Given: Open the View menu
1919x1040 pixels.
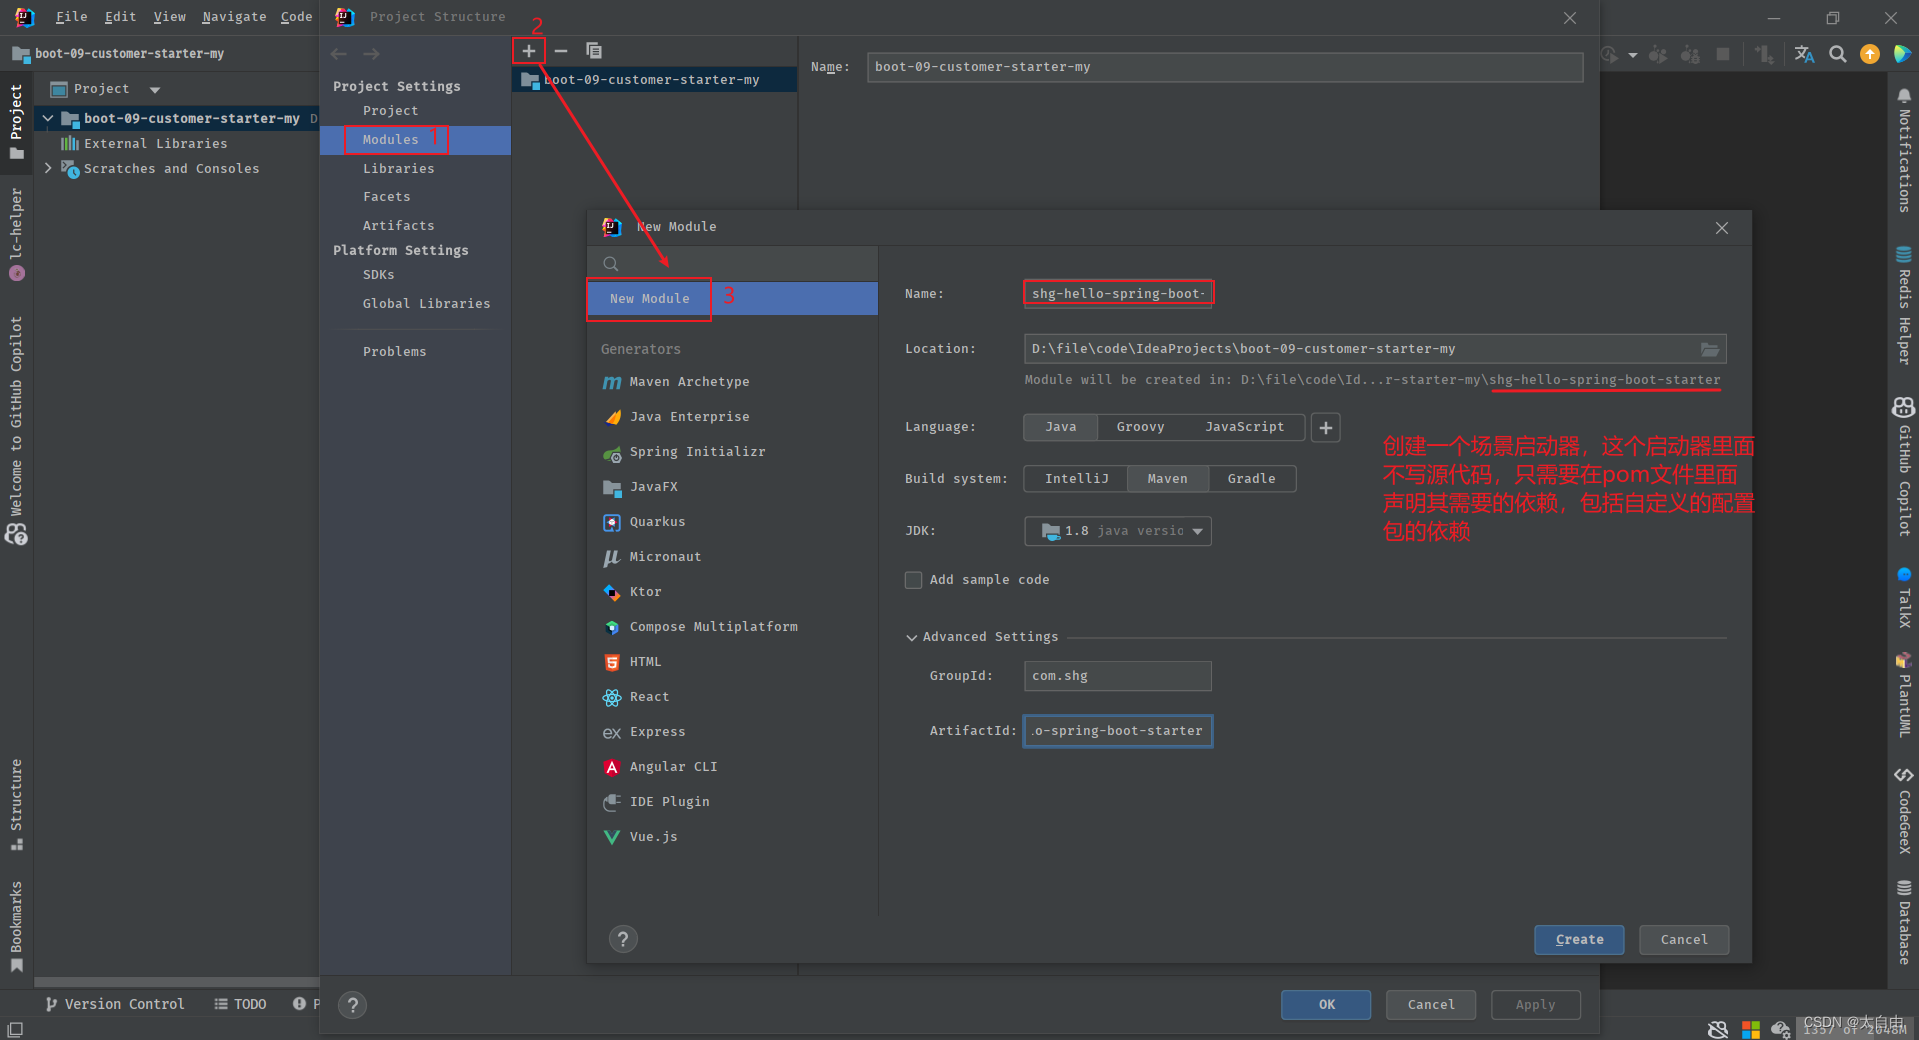Looking at the screenshot, I should point(169,17).
